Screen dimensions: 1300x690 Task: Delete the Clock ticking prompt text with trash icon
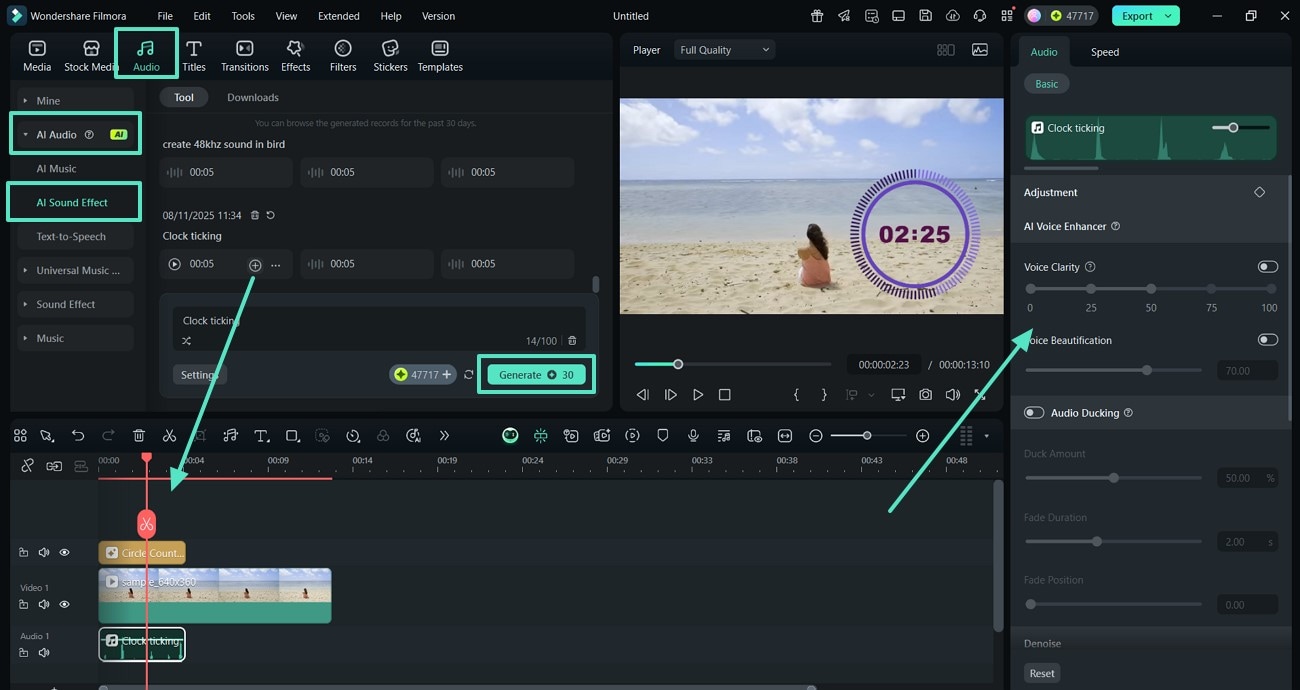(x=572, y=341)
